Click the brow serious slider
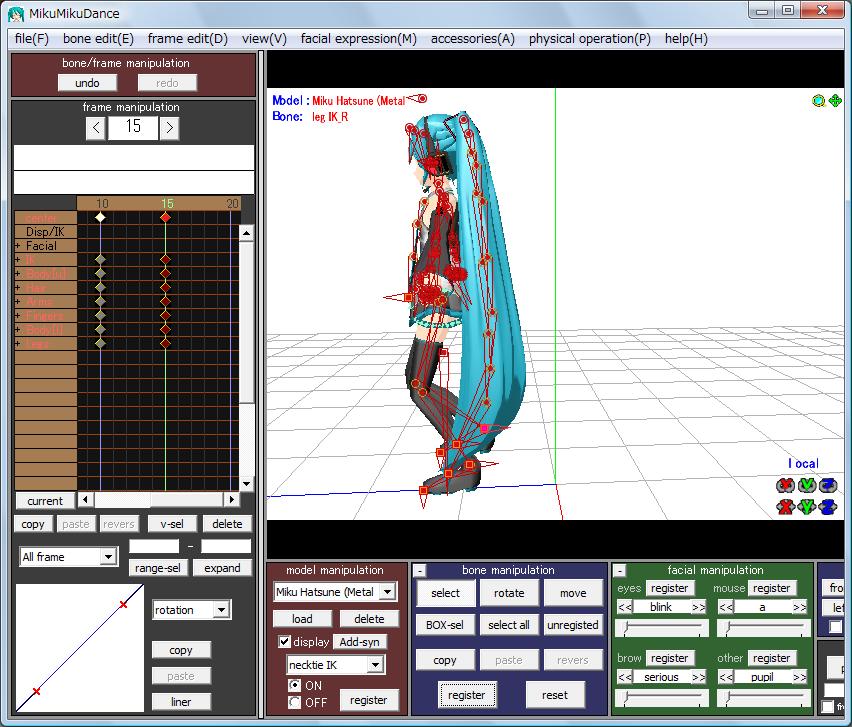The height and width of the screenshot is (727, 852). coord(661,698)
